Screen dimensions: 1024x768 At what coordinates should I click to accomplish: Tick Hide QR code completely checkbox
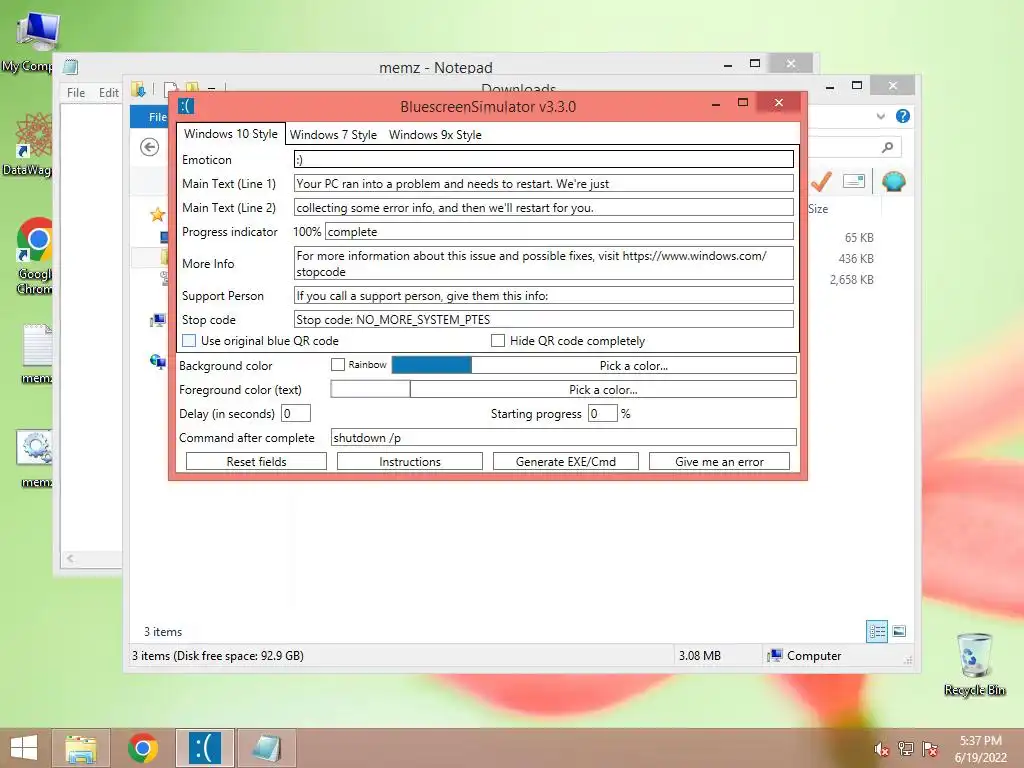coord(498,340)
